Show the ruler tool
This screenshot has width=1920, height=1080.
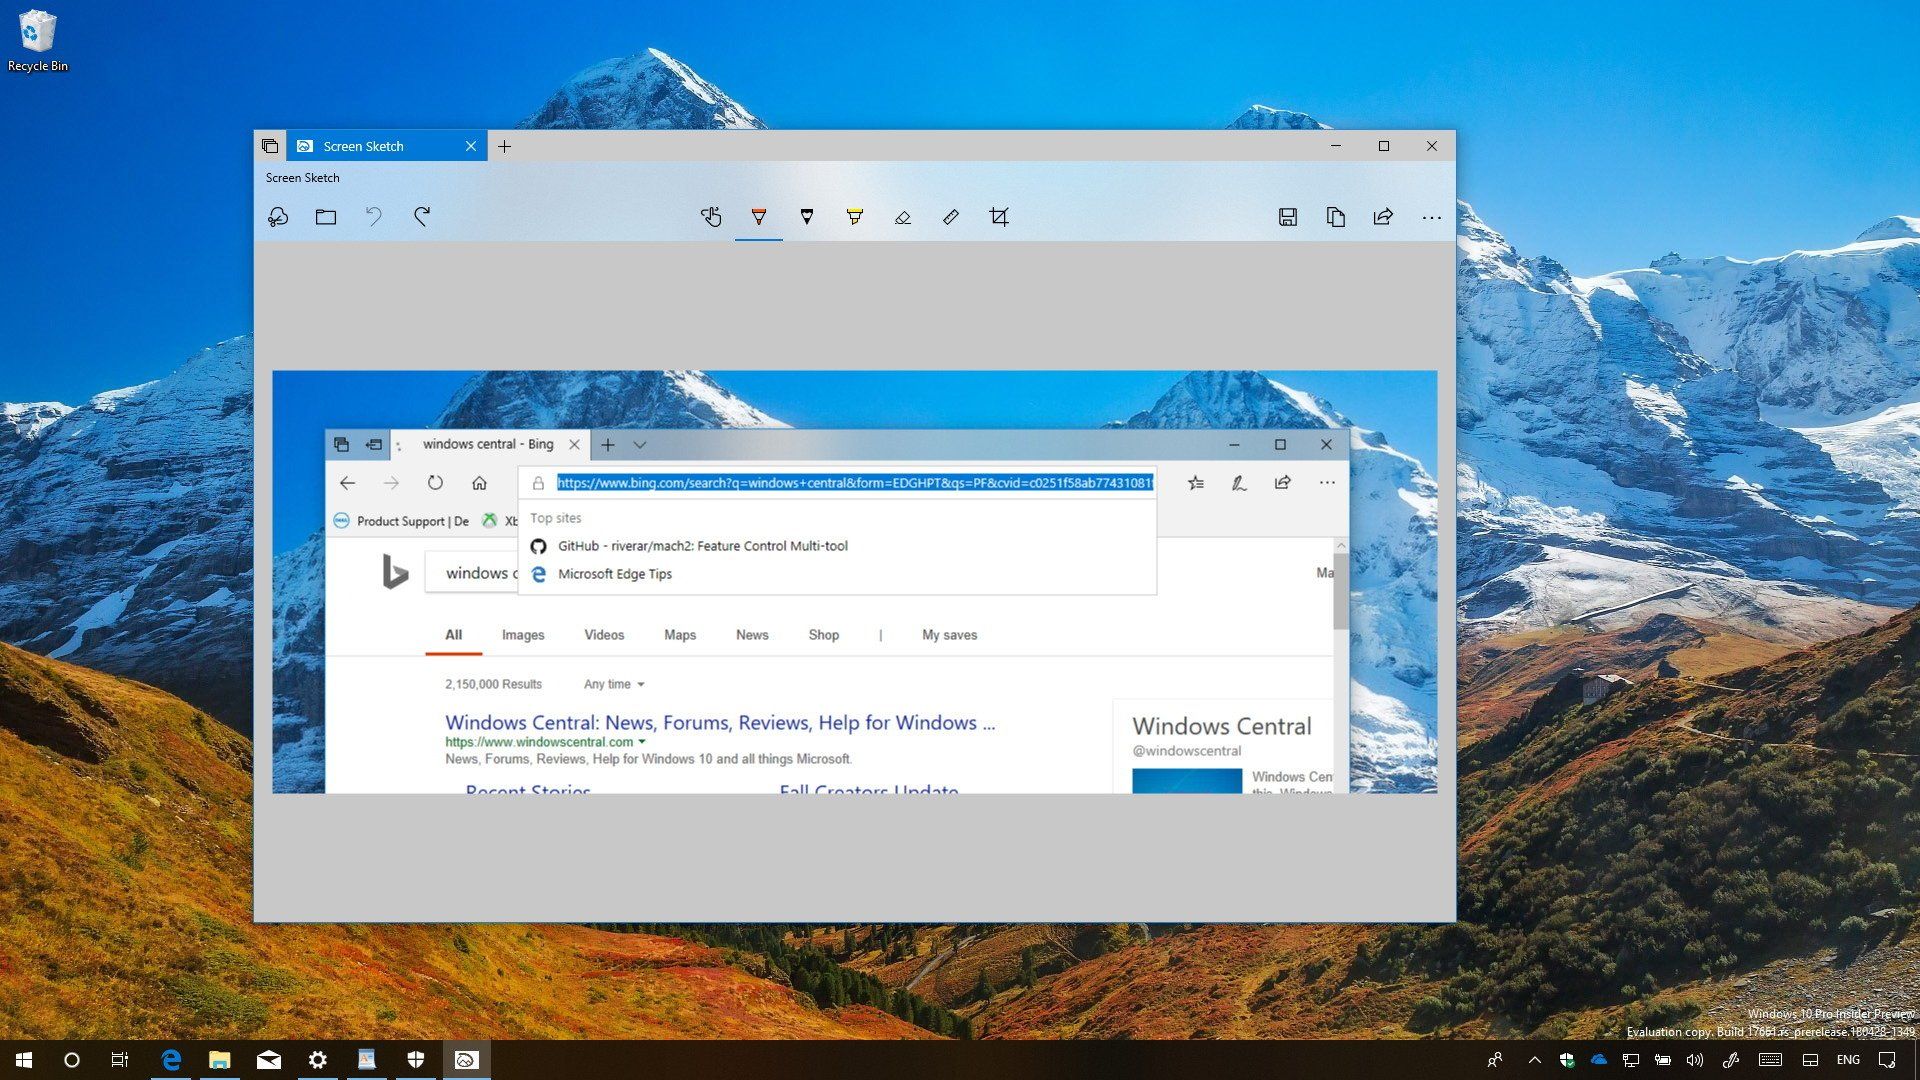(951, 217)
